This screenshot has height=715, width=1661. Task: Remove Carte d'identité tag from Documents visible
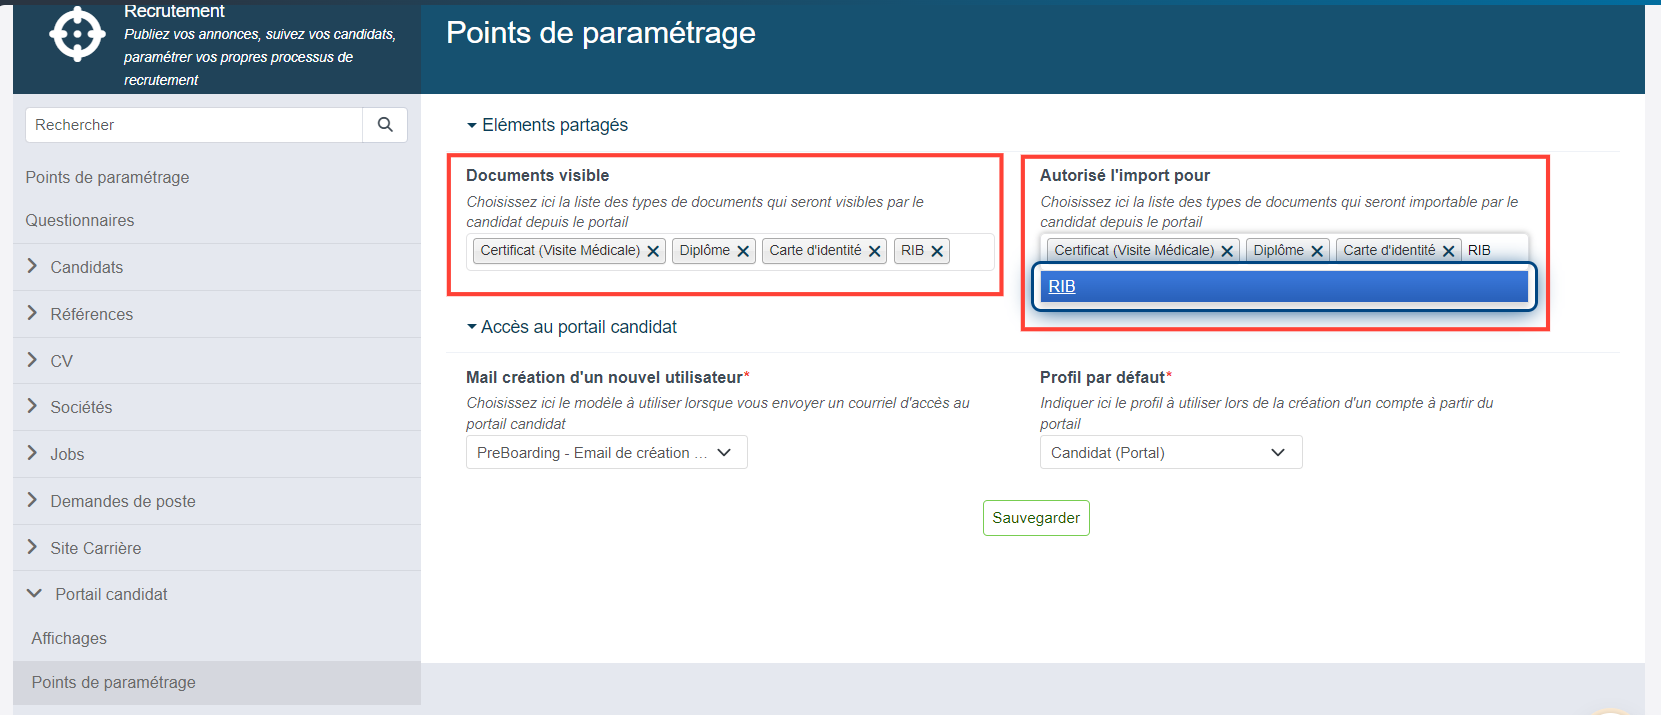coord(874,251)
